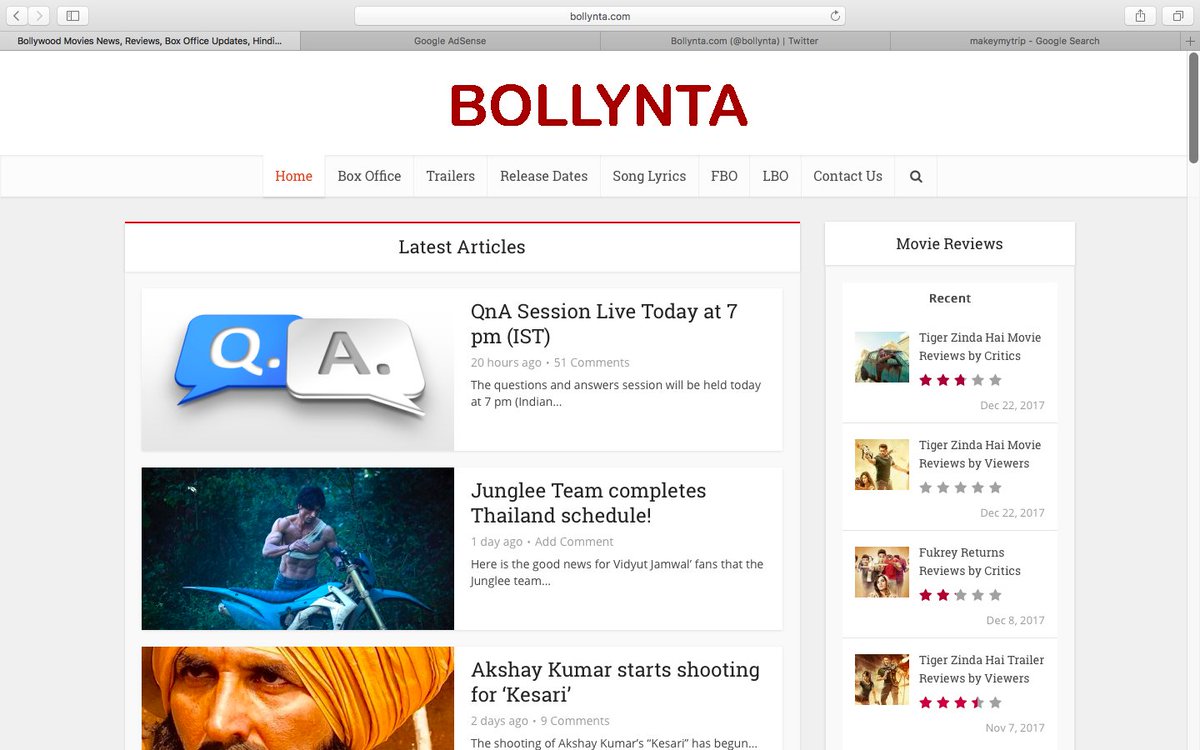The width and height of the screenshot is (1200, 750).
Task: Switch to Bollynta Twitter tab
Action: pos(744,41)
